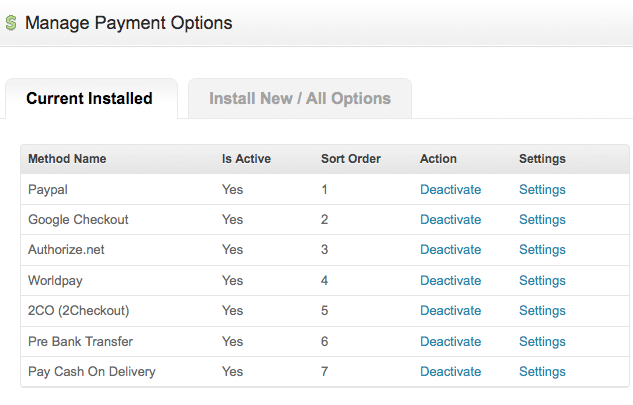Open Google Checkout settings

click(x=542, y=219)
